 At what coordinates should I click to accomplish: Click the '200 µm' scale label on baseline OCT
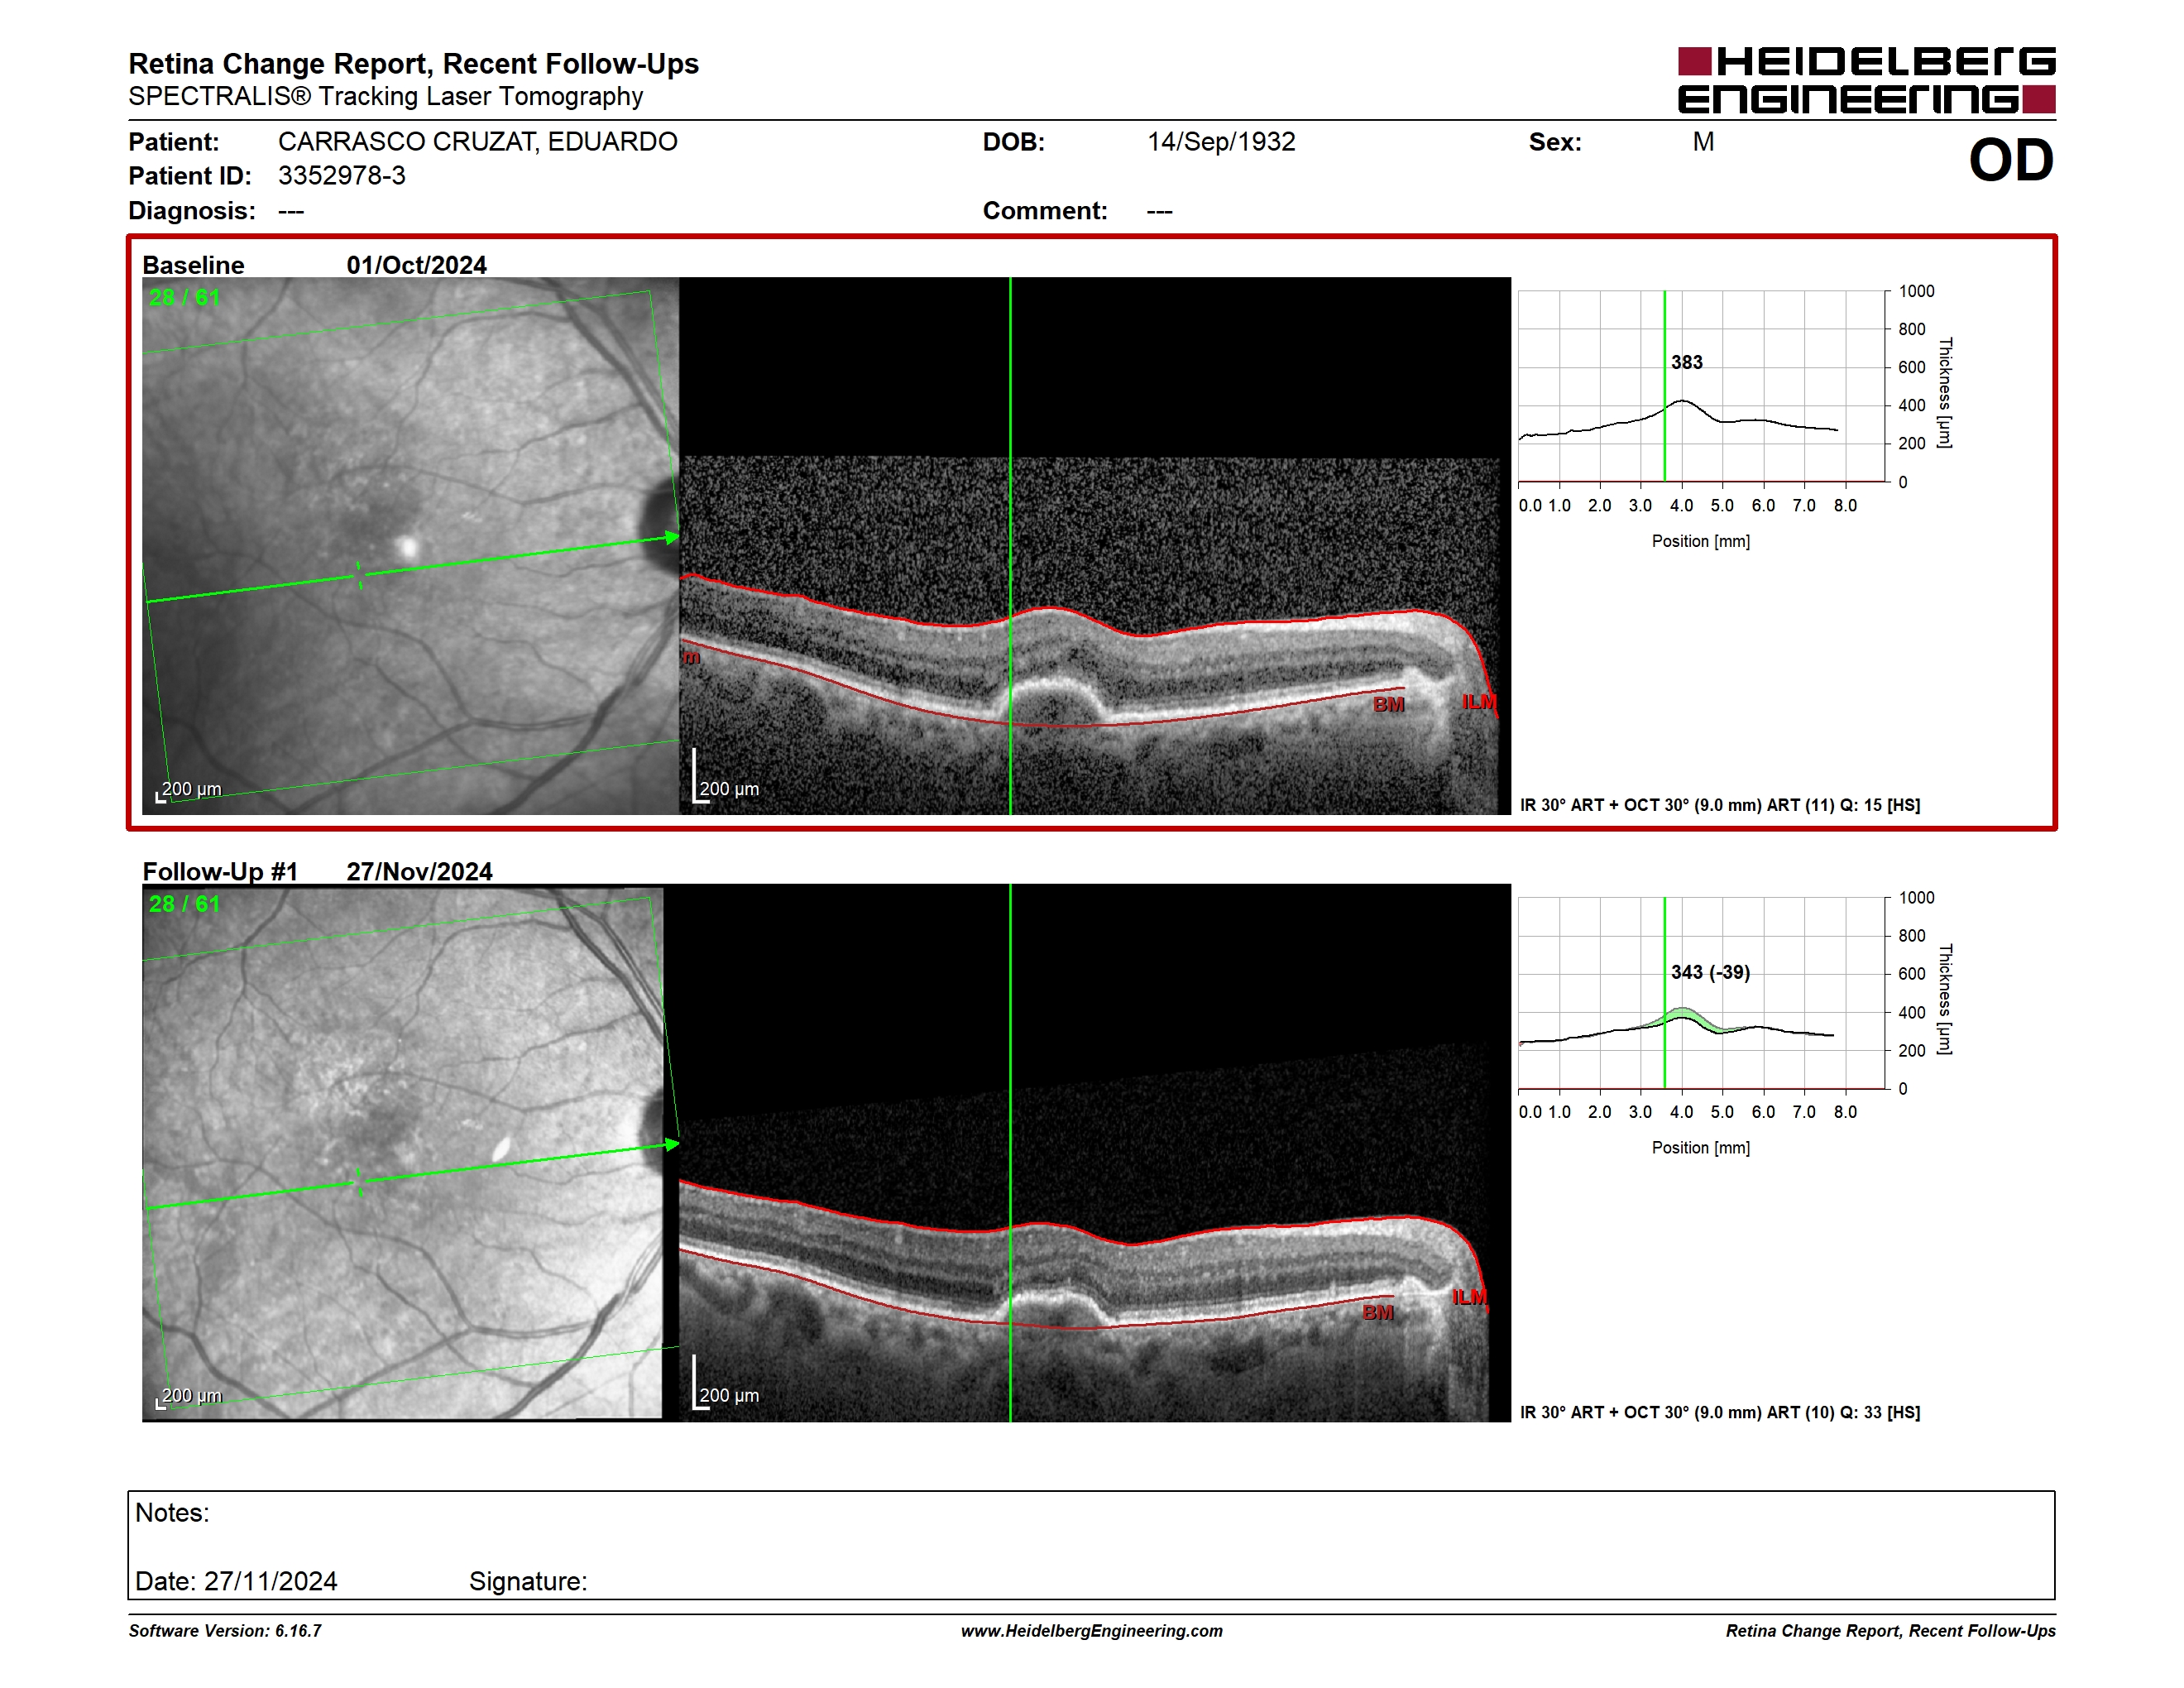[729, 789]
